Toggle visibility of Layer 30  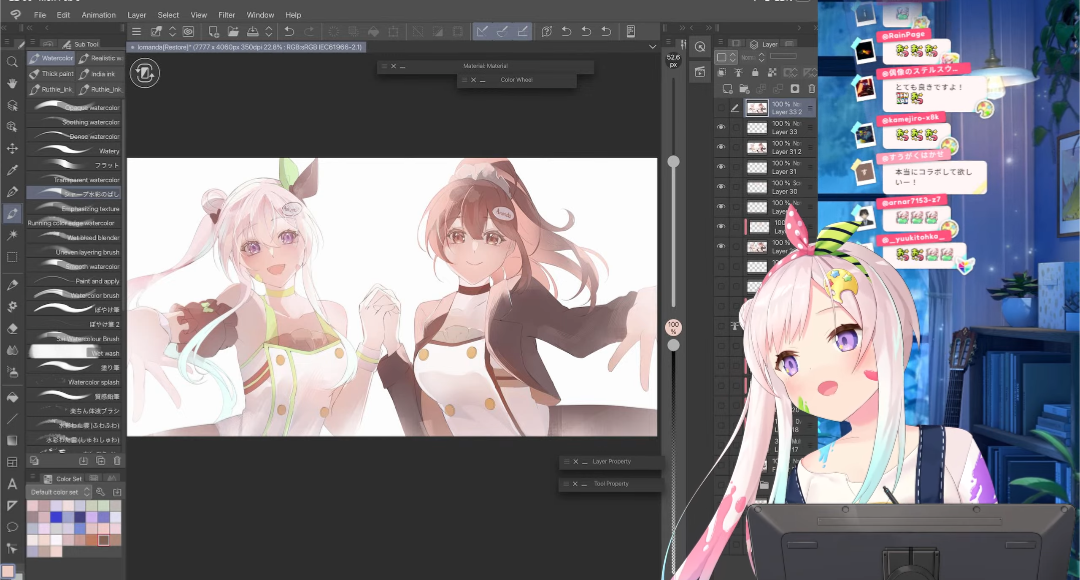(720, 187)
